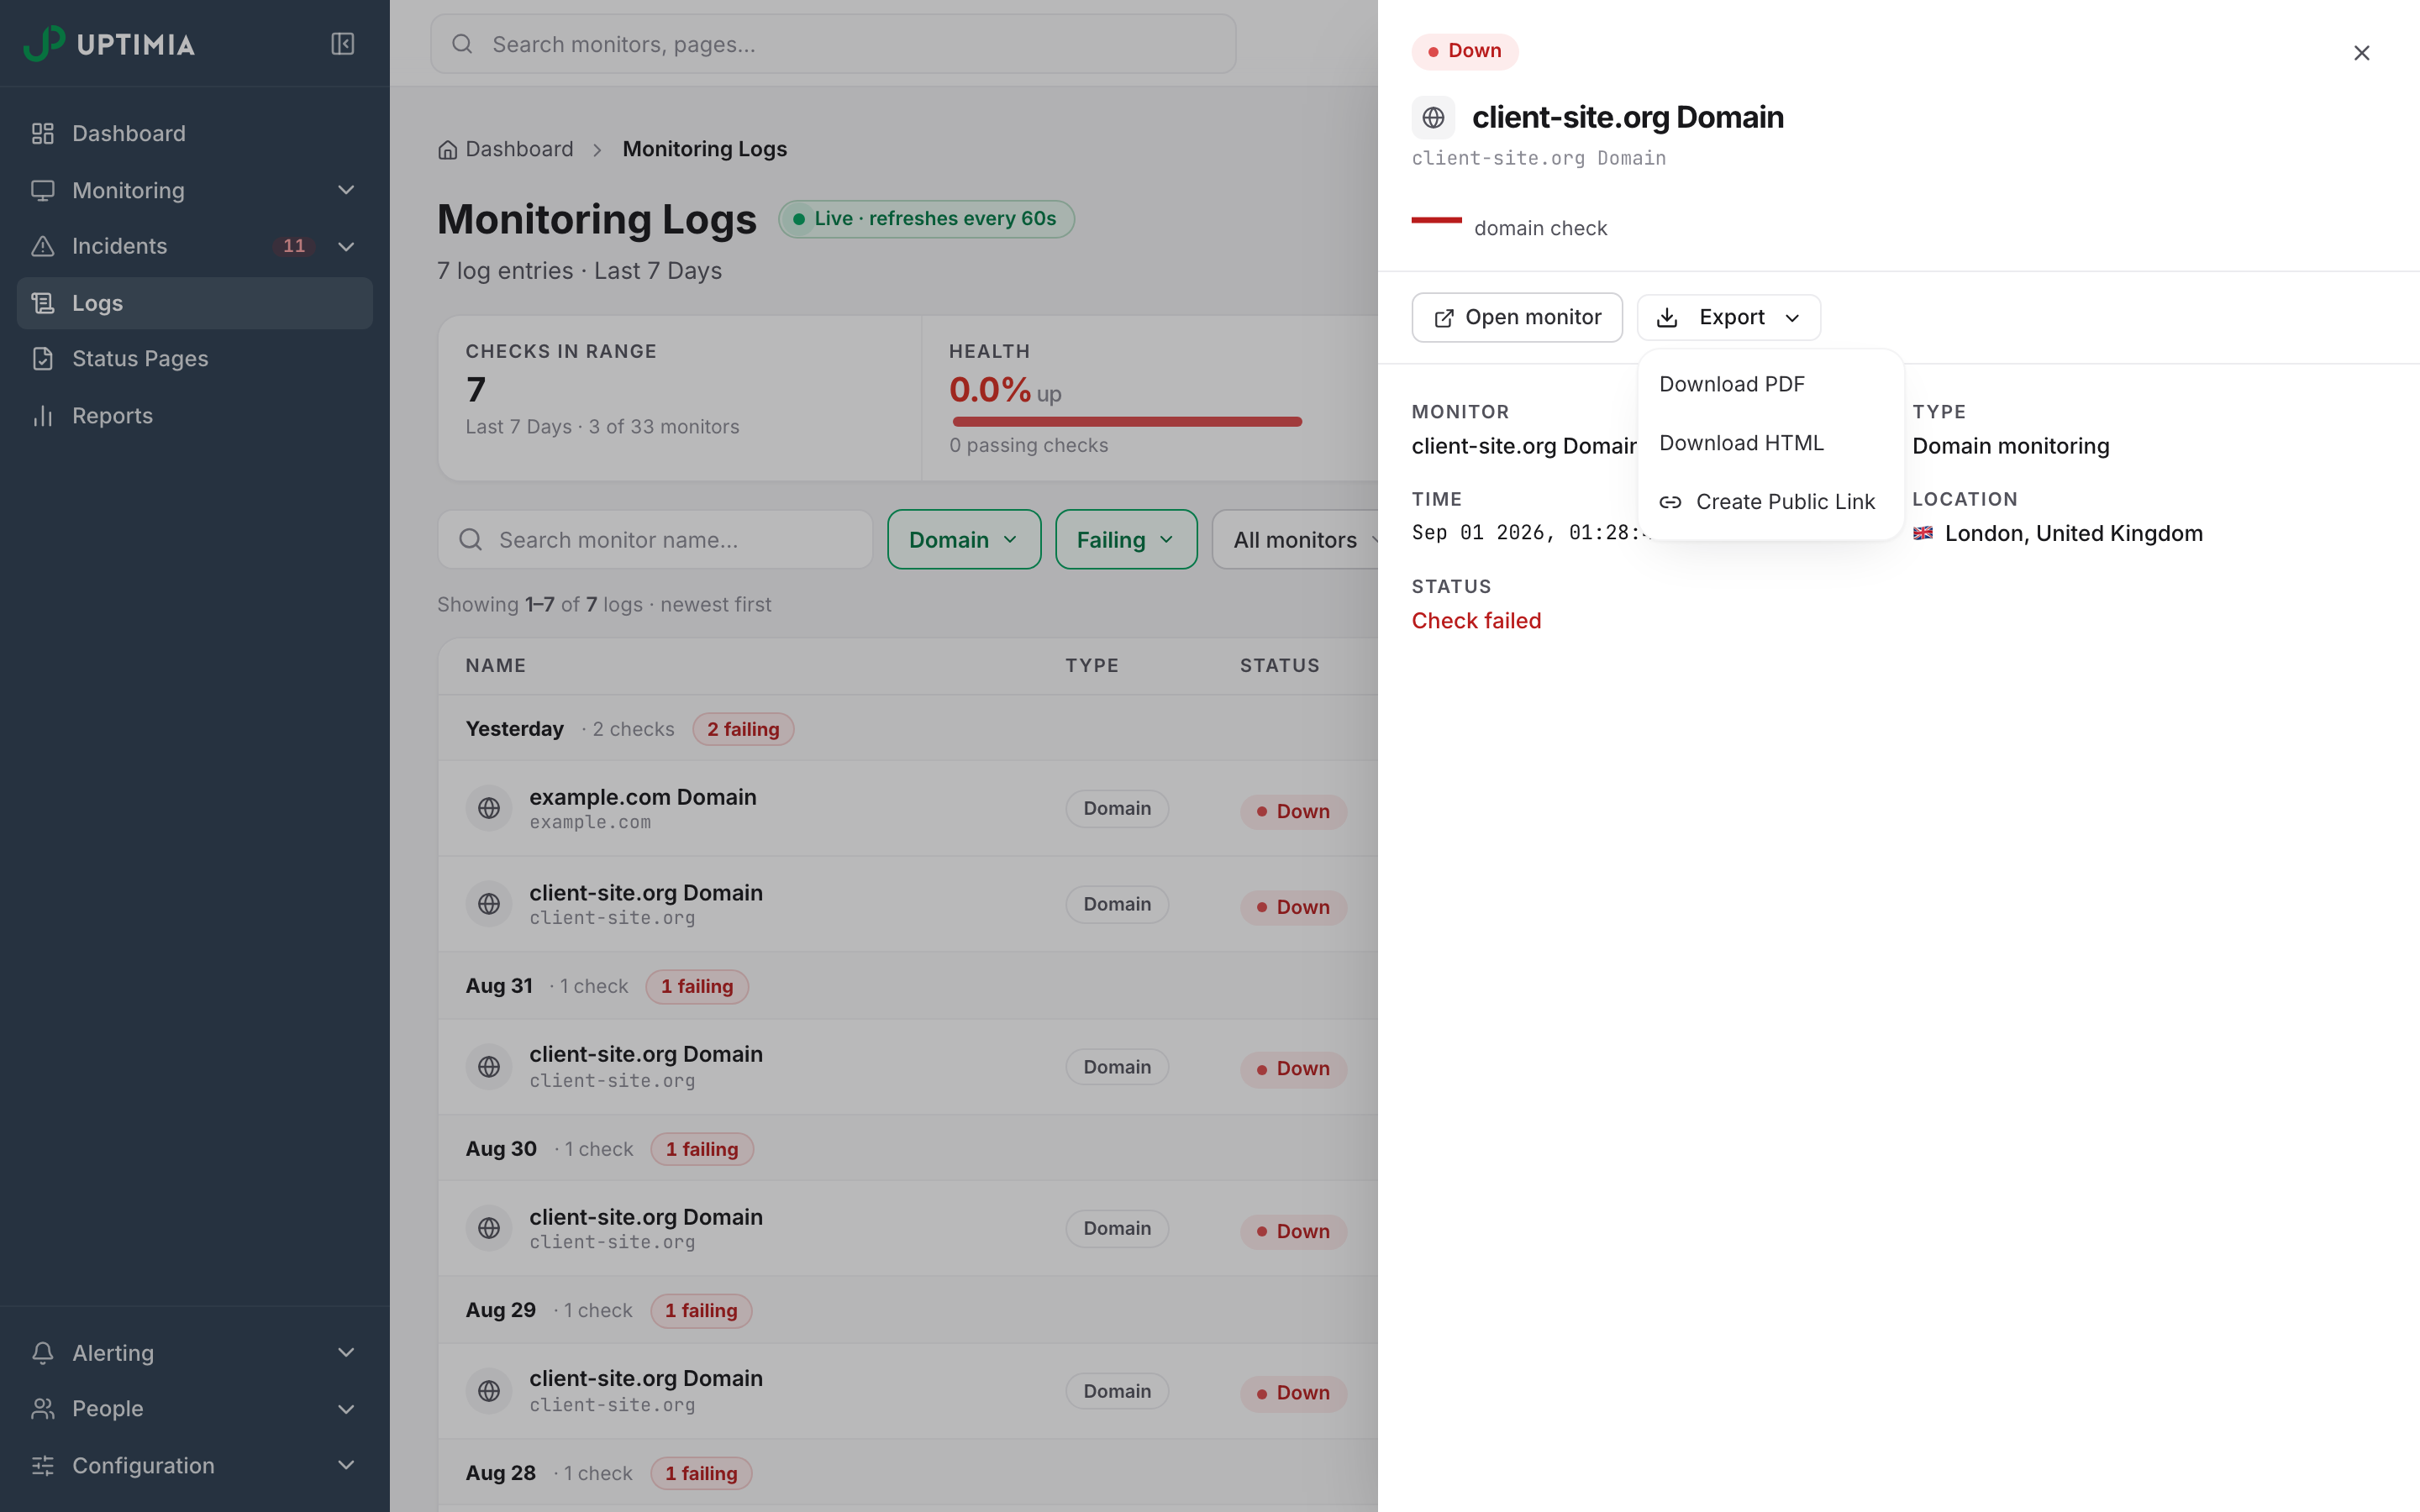
Task: Open example.com Domain log row
Action: 908,808
